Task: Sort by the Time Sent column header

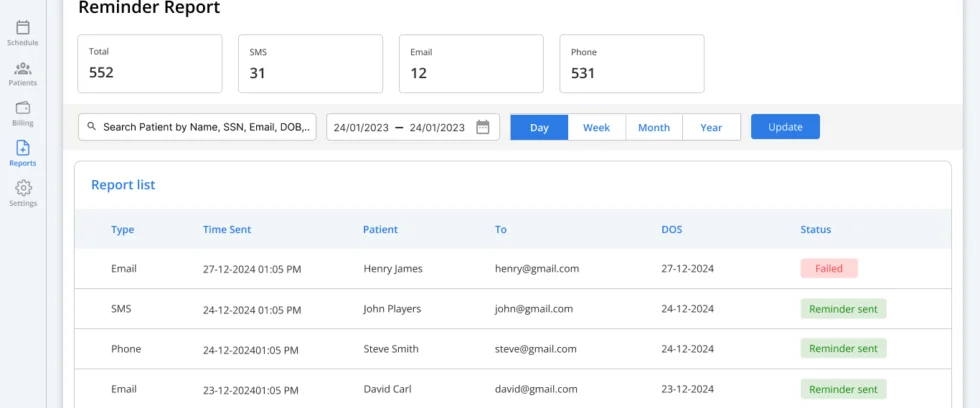Action: 227,229
